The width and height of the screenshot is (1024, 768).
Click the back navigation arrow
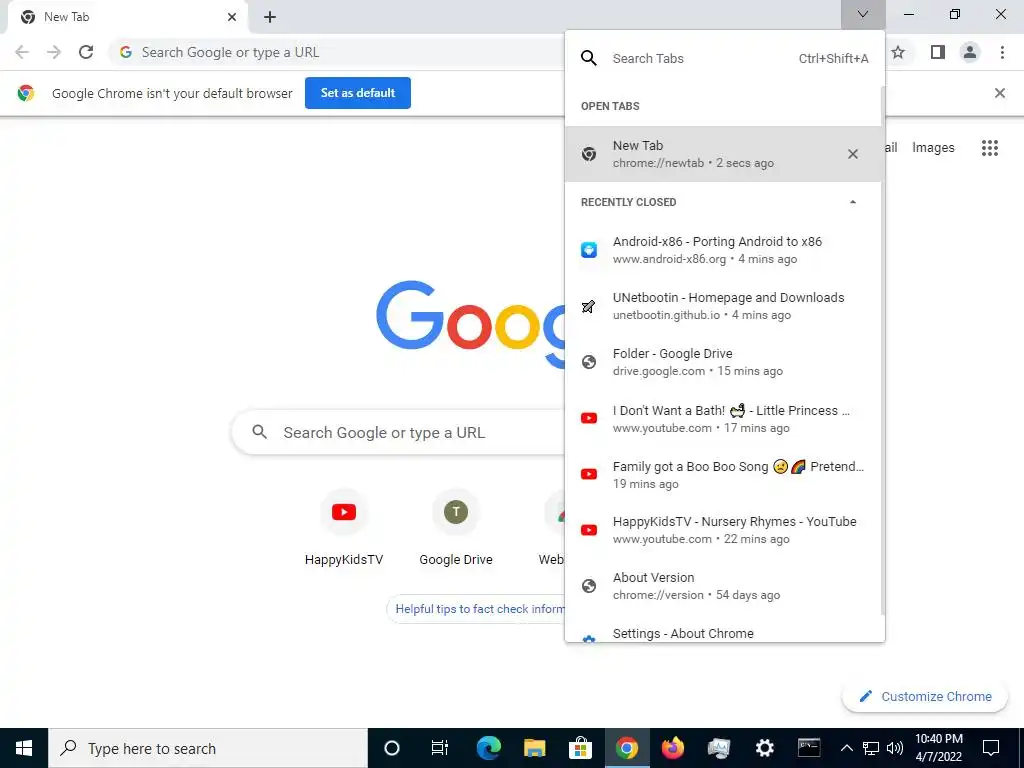click(x=22, y=52)
